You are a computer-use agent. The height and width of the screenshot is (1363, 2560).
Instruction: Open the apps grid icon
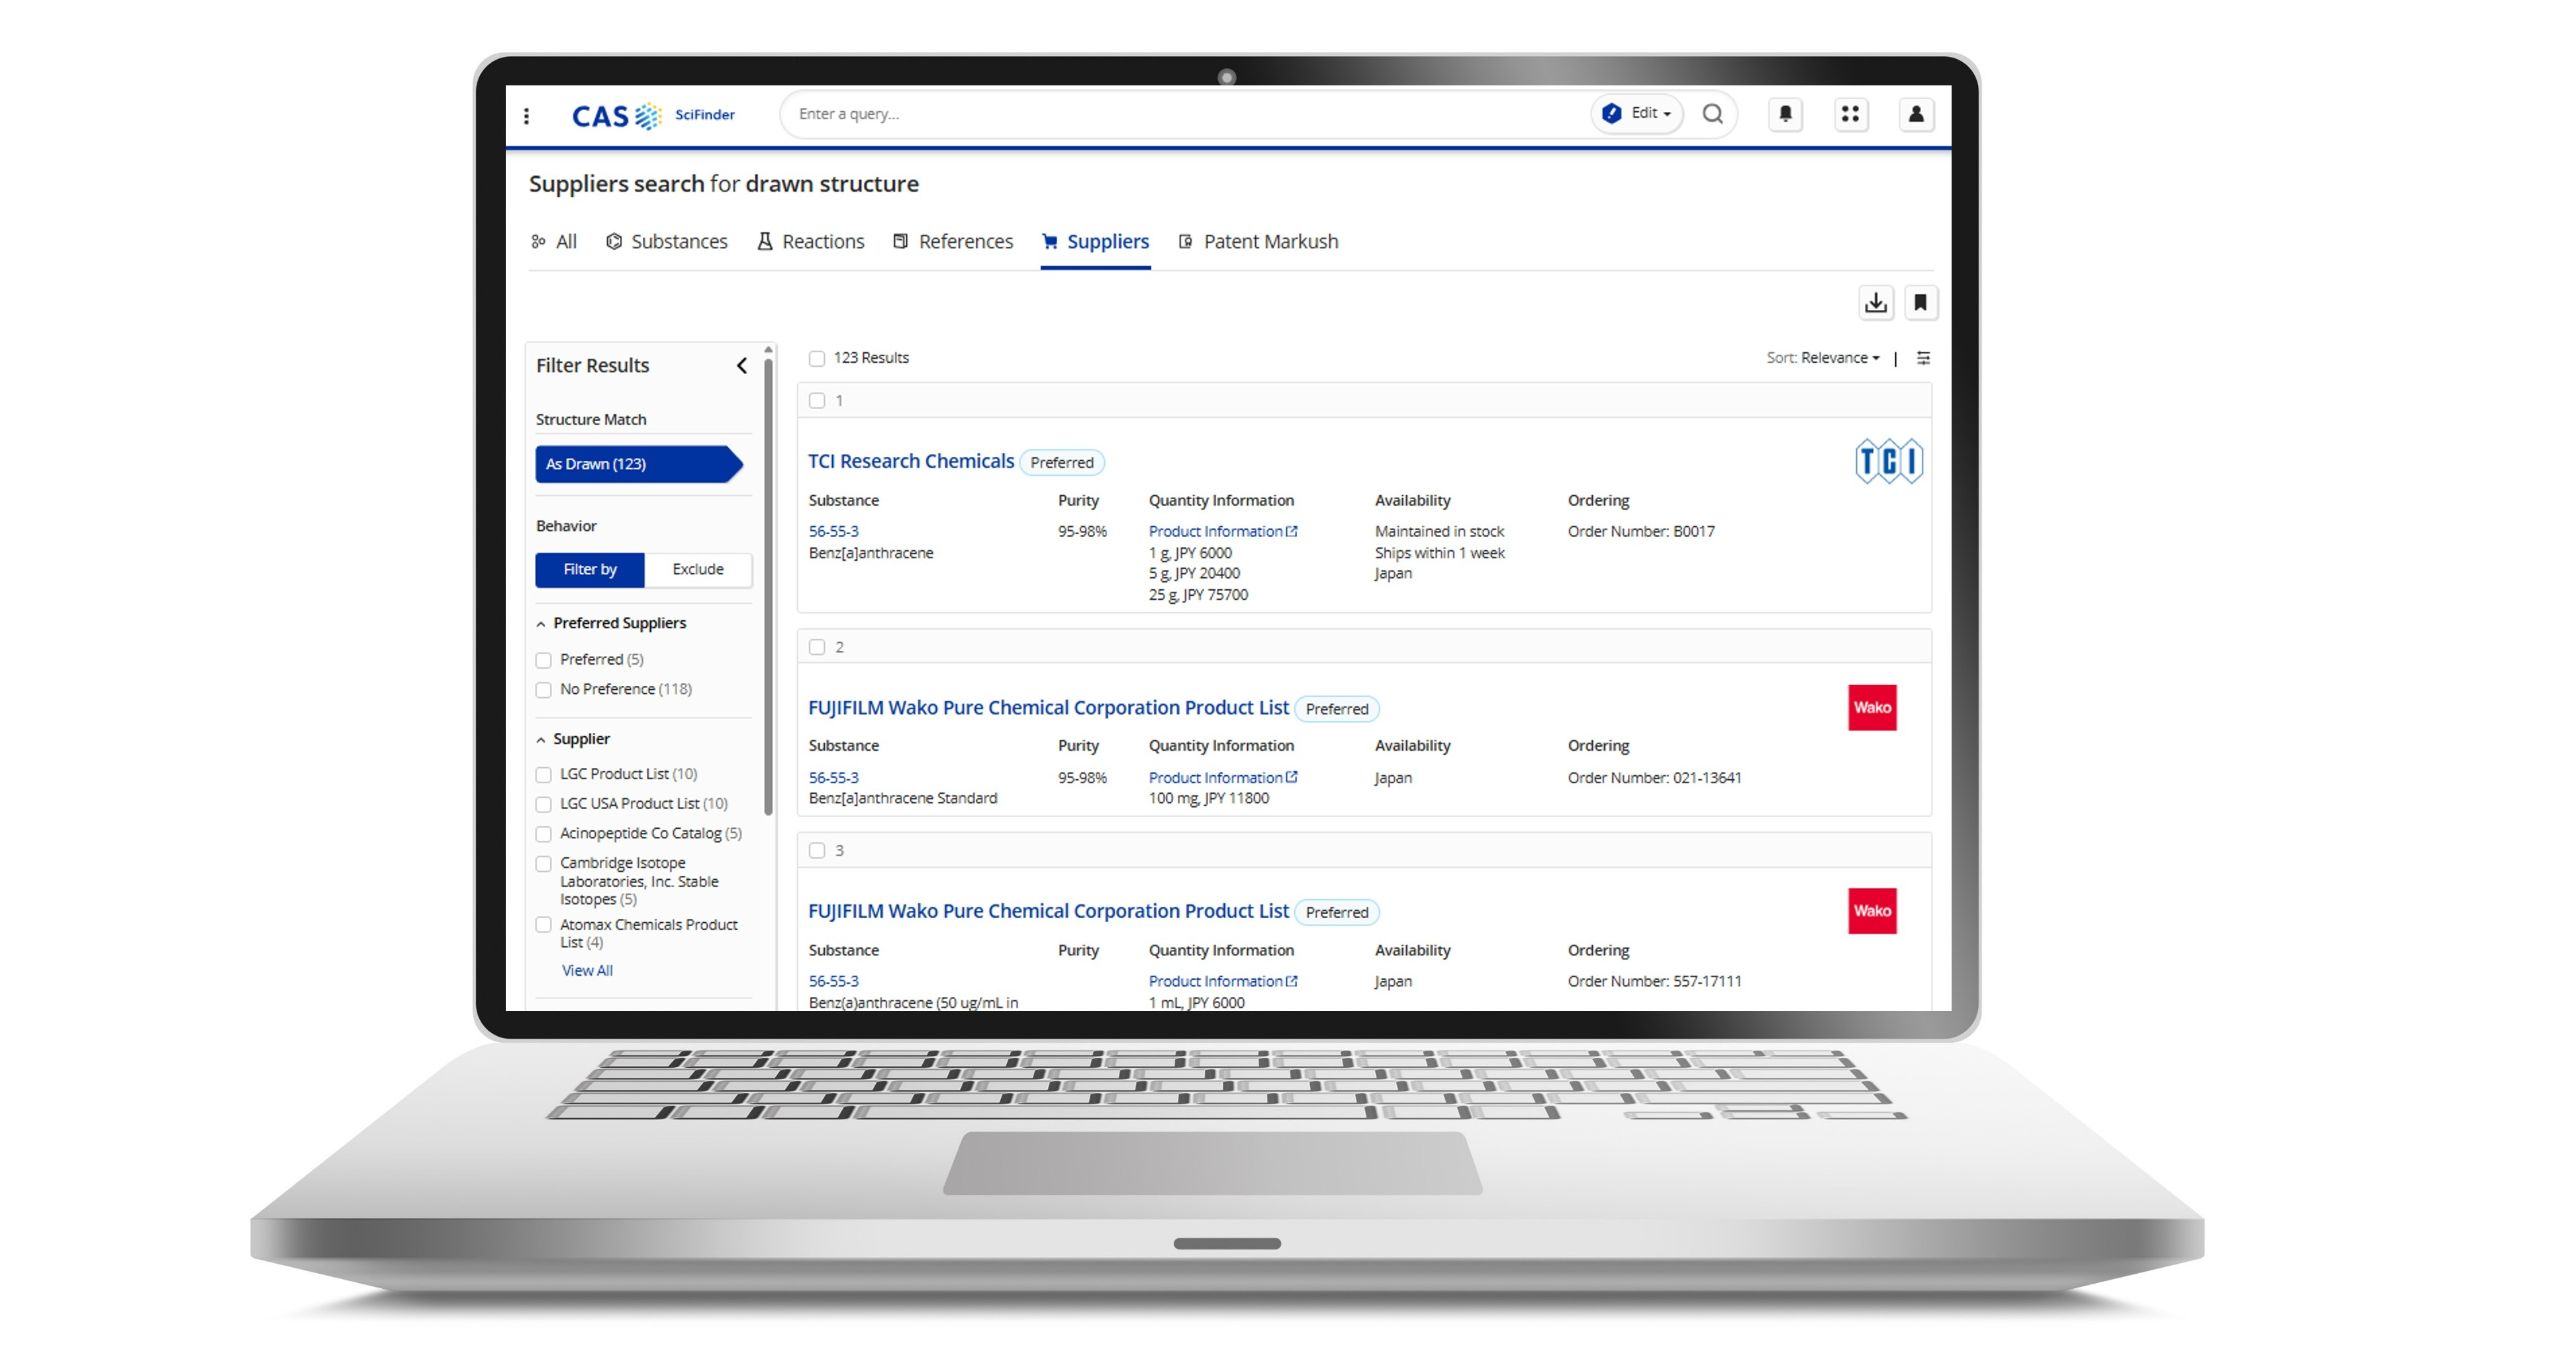(1850, 114)
